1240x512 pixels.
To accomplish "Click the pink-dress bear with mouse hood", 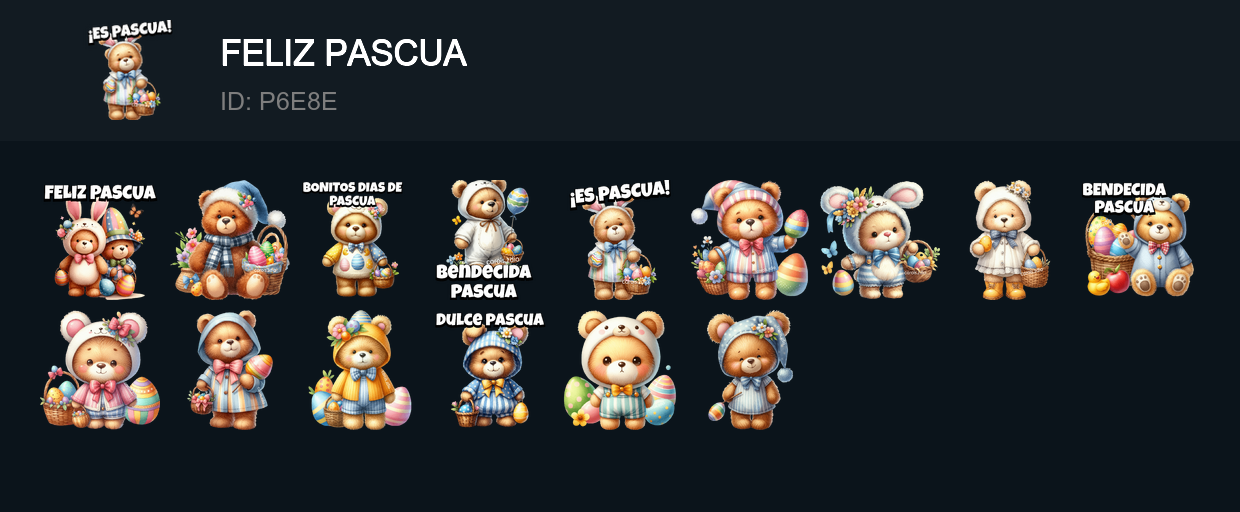I will pyautogui.click(x=100, y=370).
